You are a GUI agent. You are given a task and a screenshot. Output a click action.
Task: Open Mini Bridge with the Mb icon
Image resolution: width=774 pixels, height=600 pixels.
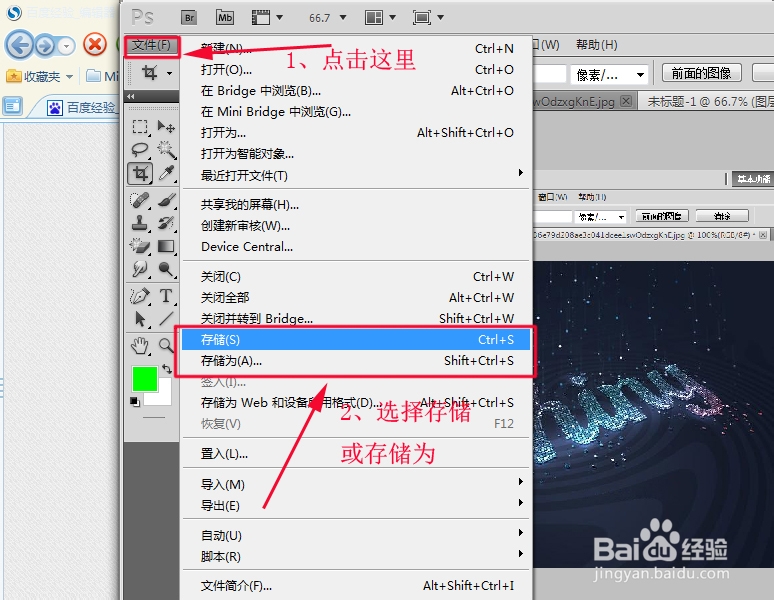[225, 18]
